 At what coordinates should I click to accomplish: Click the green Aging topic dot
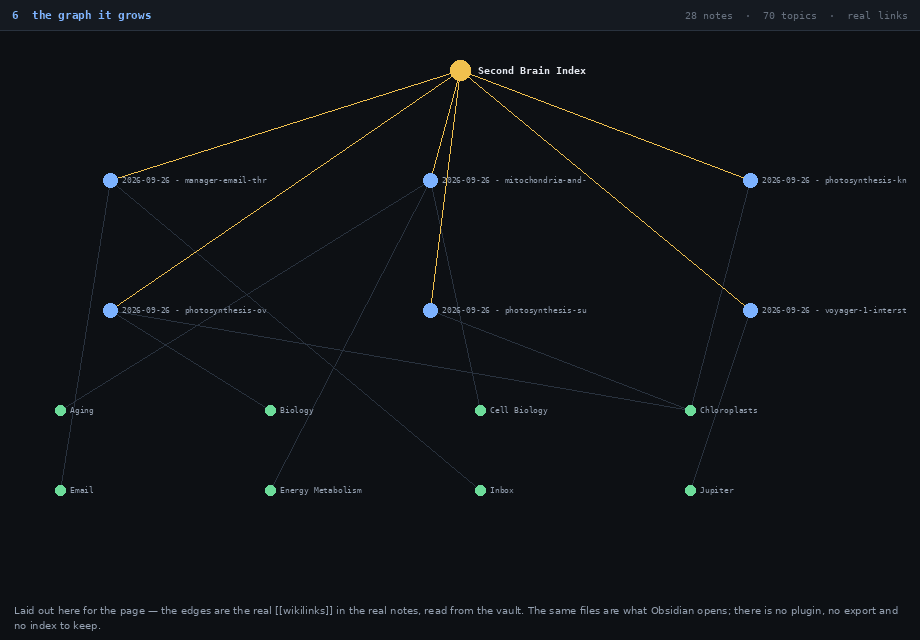pyautogui.click(x=60, y=411)
